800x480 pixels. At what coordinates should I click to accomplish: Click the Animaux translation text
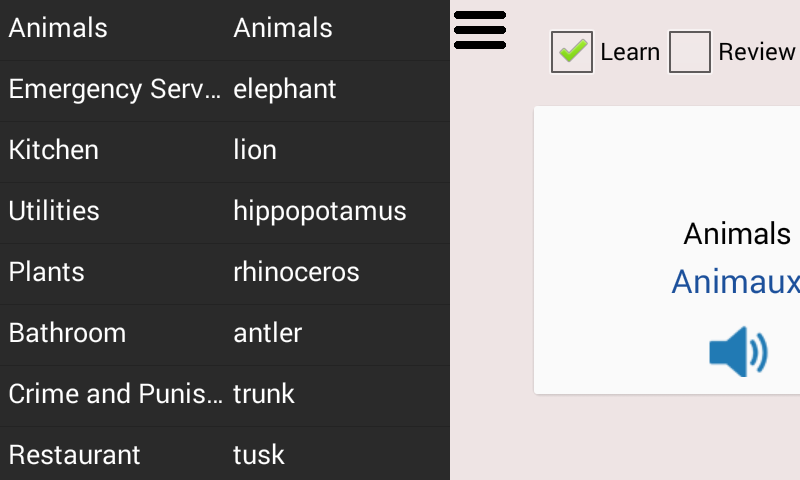(736, 282)
